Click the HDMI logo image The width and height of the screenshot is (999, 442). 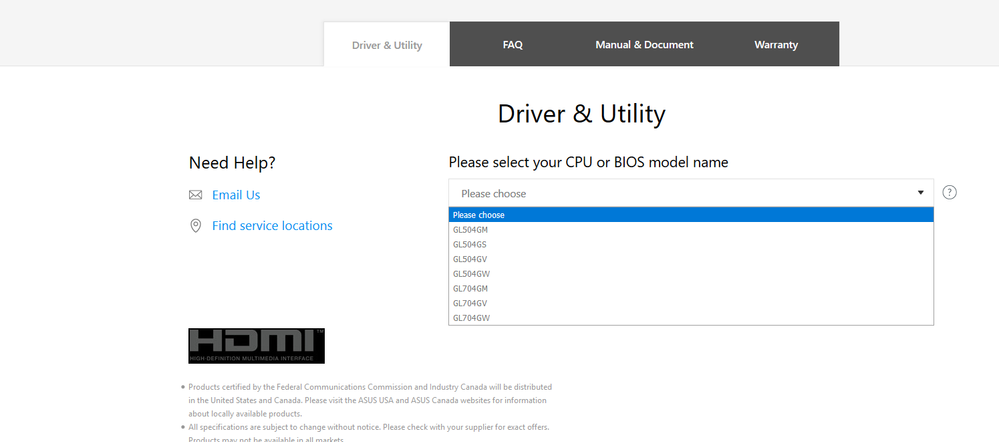256,346
